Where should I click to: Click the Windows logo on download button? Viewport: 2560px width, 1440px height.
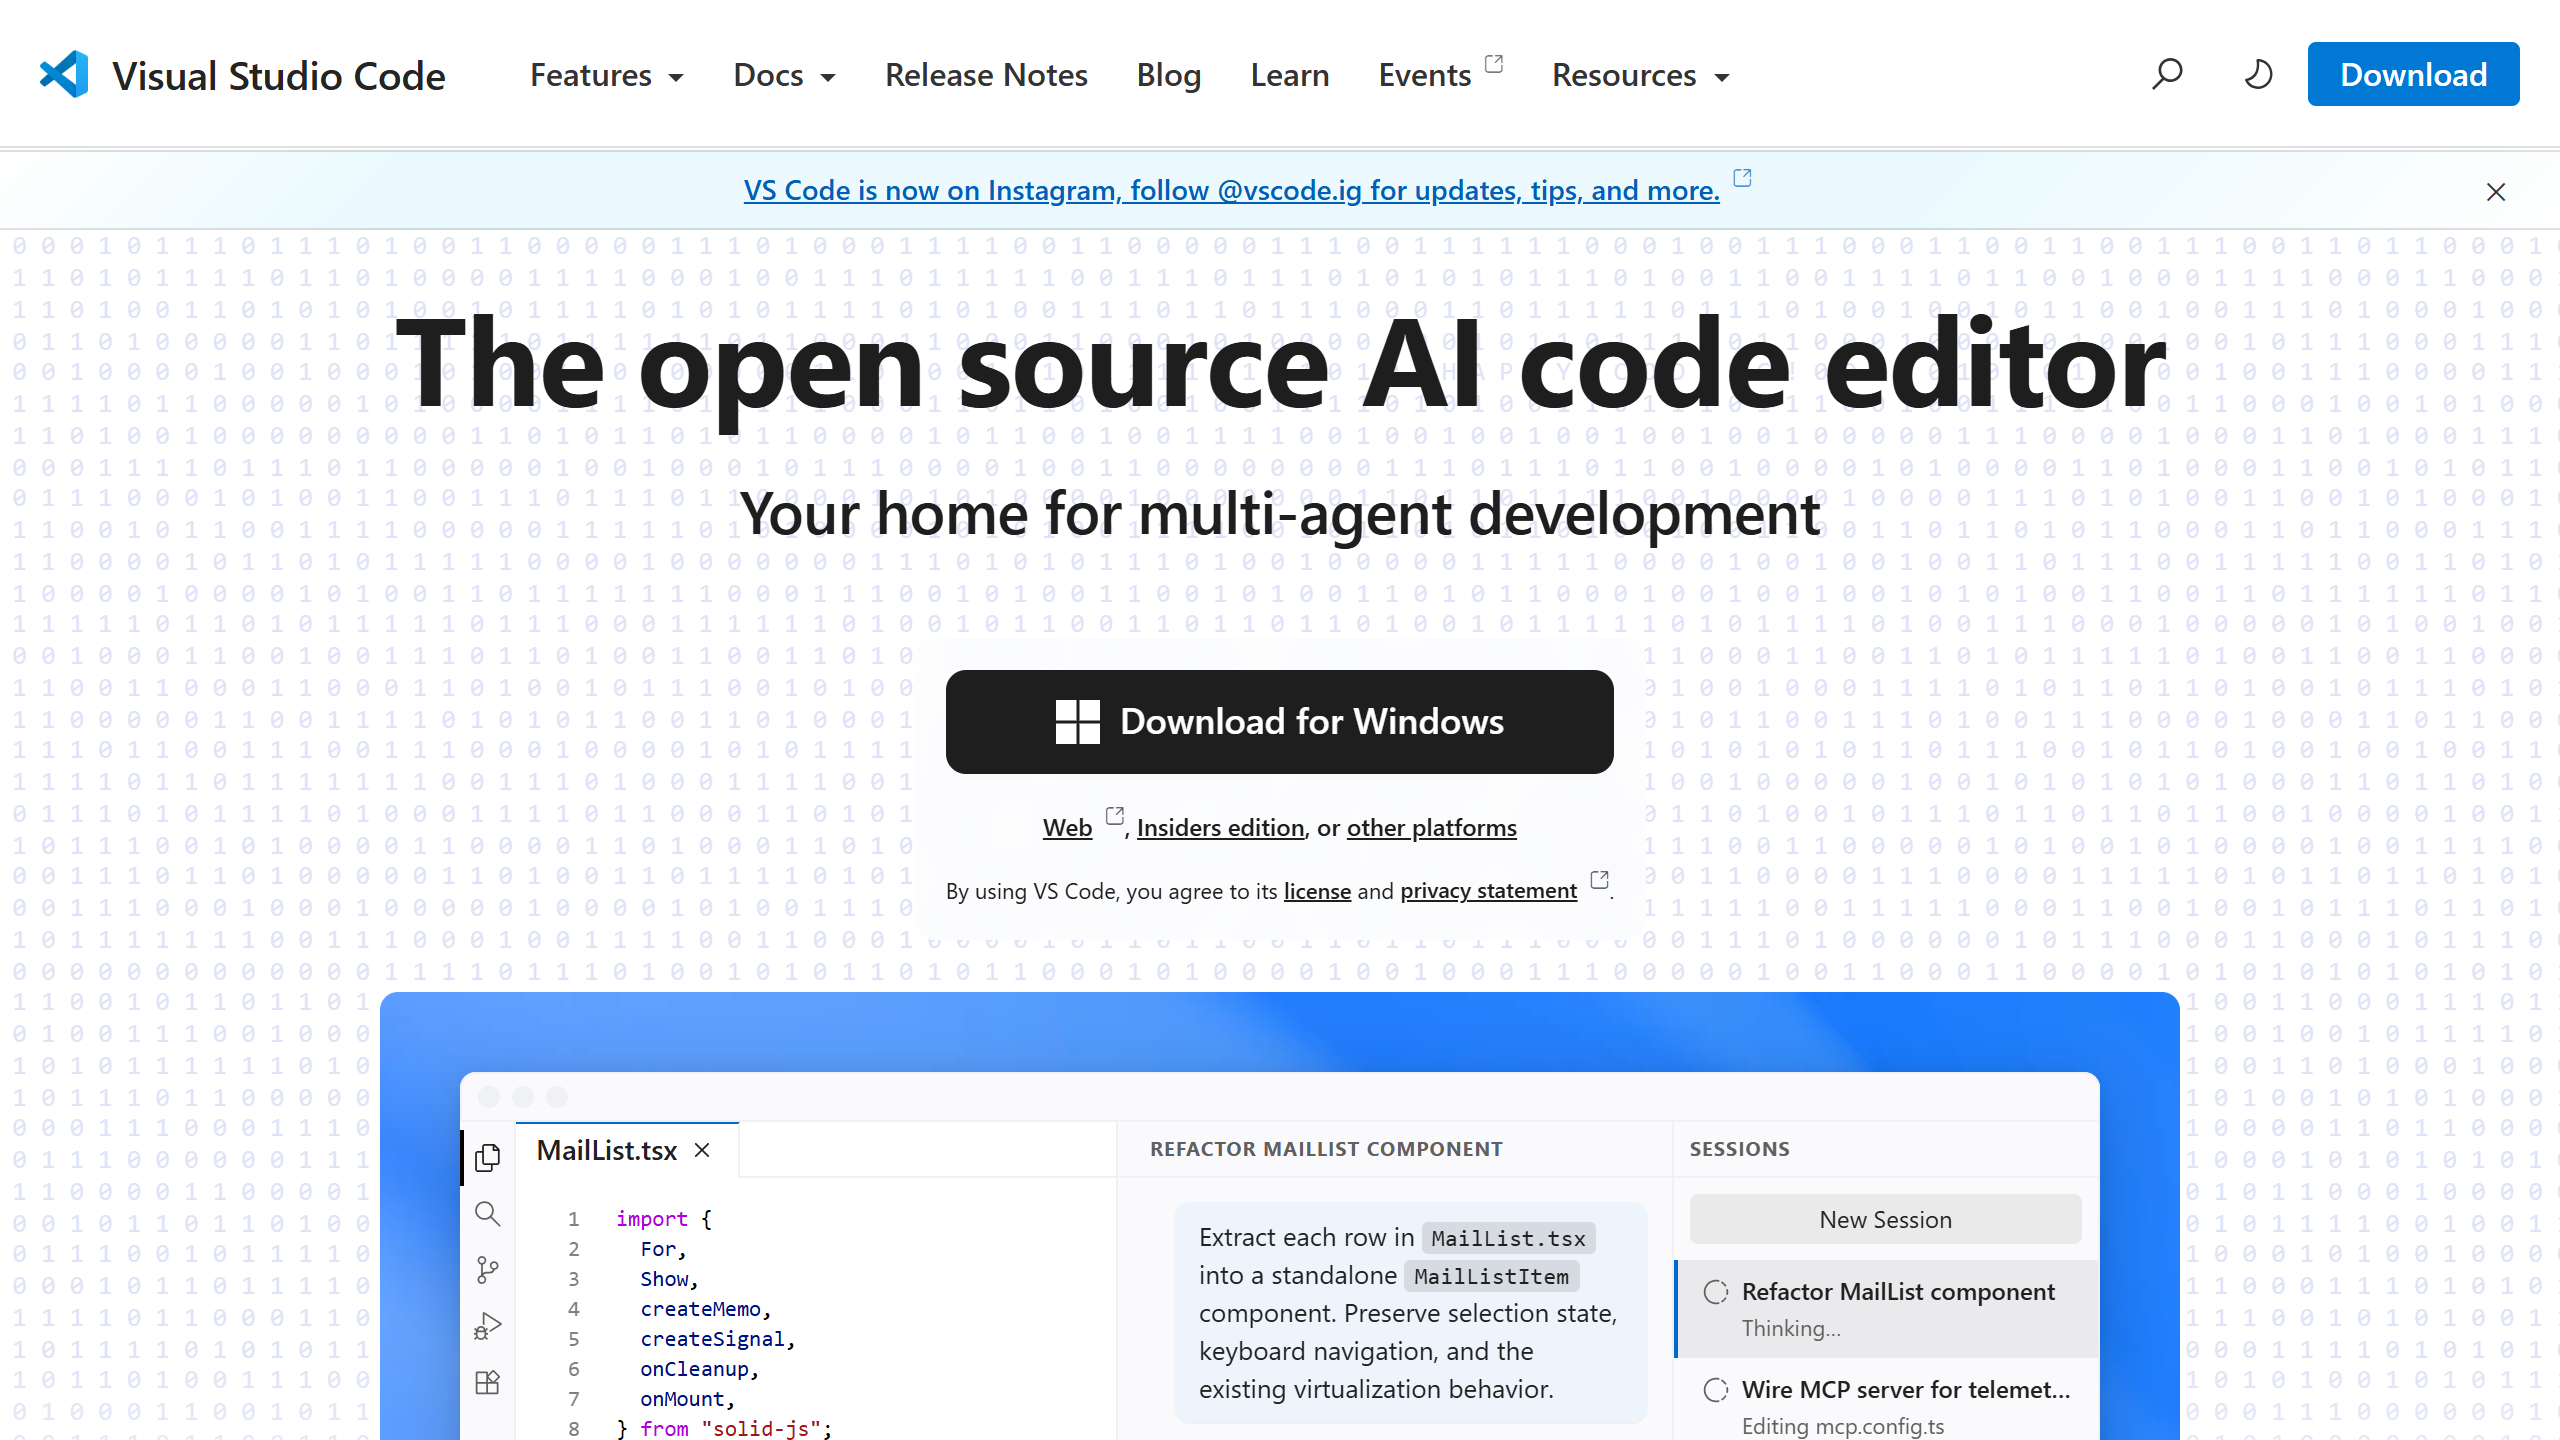(x=1078, y=722)
